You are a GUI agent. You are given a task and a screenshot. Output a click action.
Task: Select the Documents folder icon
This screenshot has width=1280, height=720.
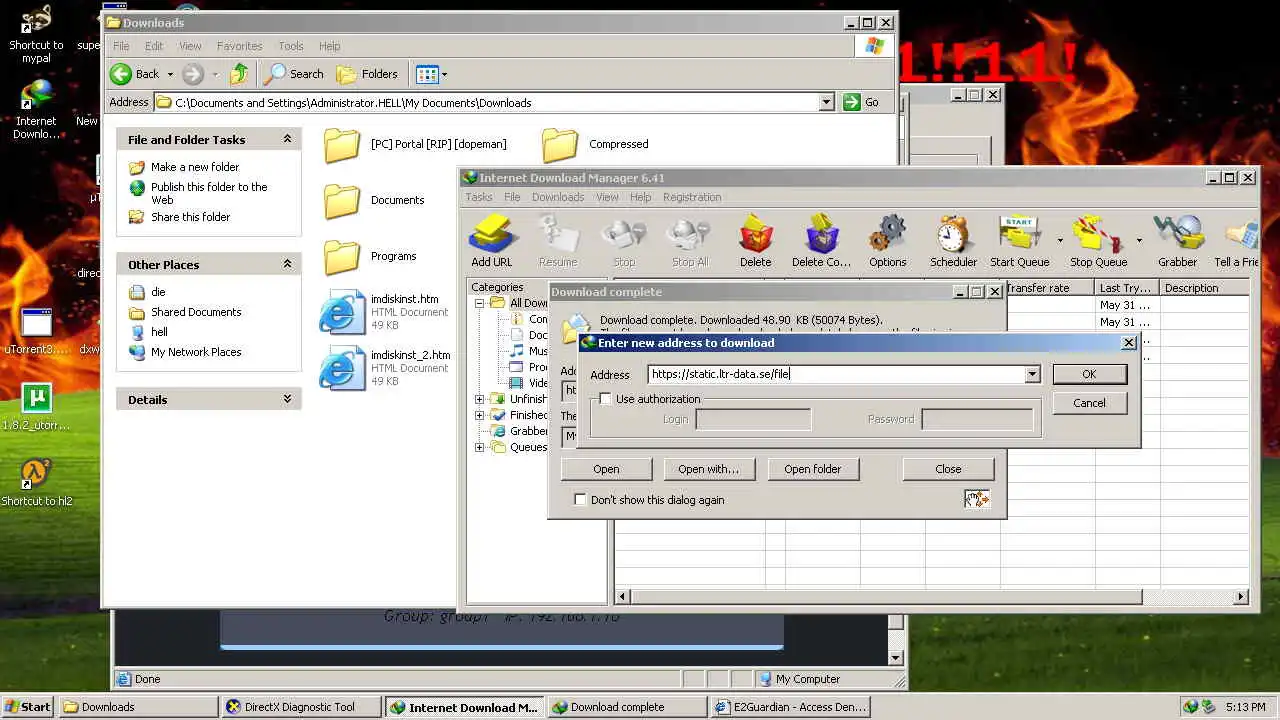[342, 200]
